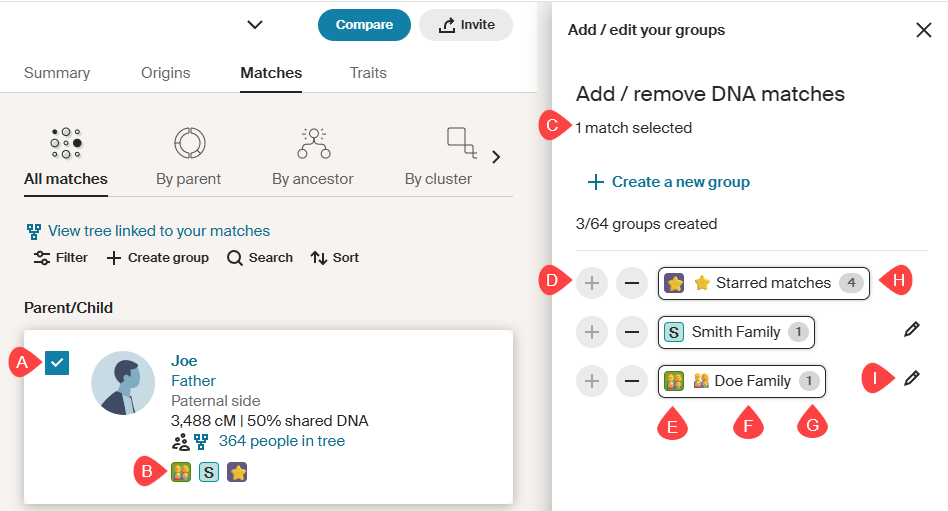The image size is (948, 511).
Task: Switch to the Origins tab
Action: tap(165, 73)
